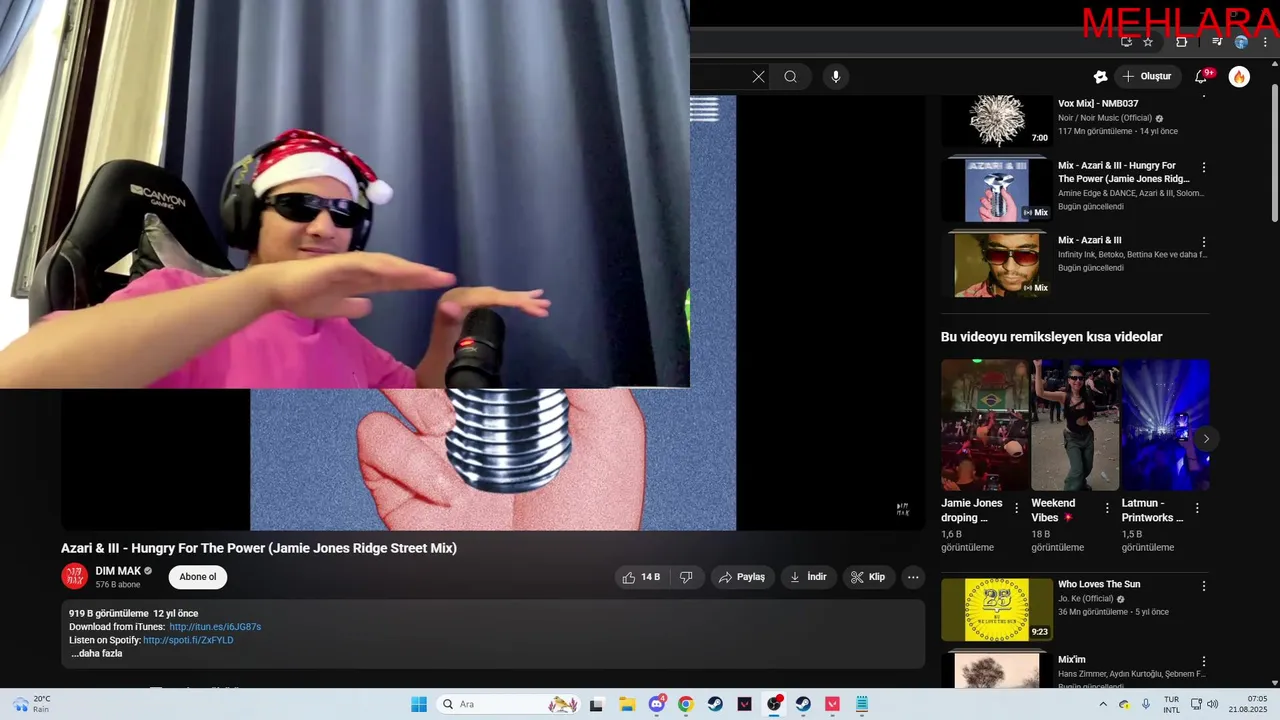This screenshot has height=720, width=1280.
Task: Show hidden system tray icons
Action: pyautogui.click(x=1103, y=704)
